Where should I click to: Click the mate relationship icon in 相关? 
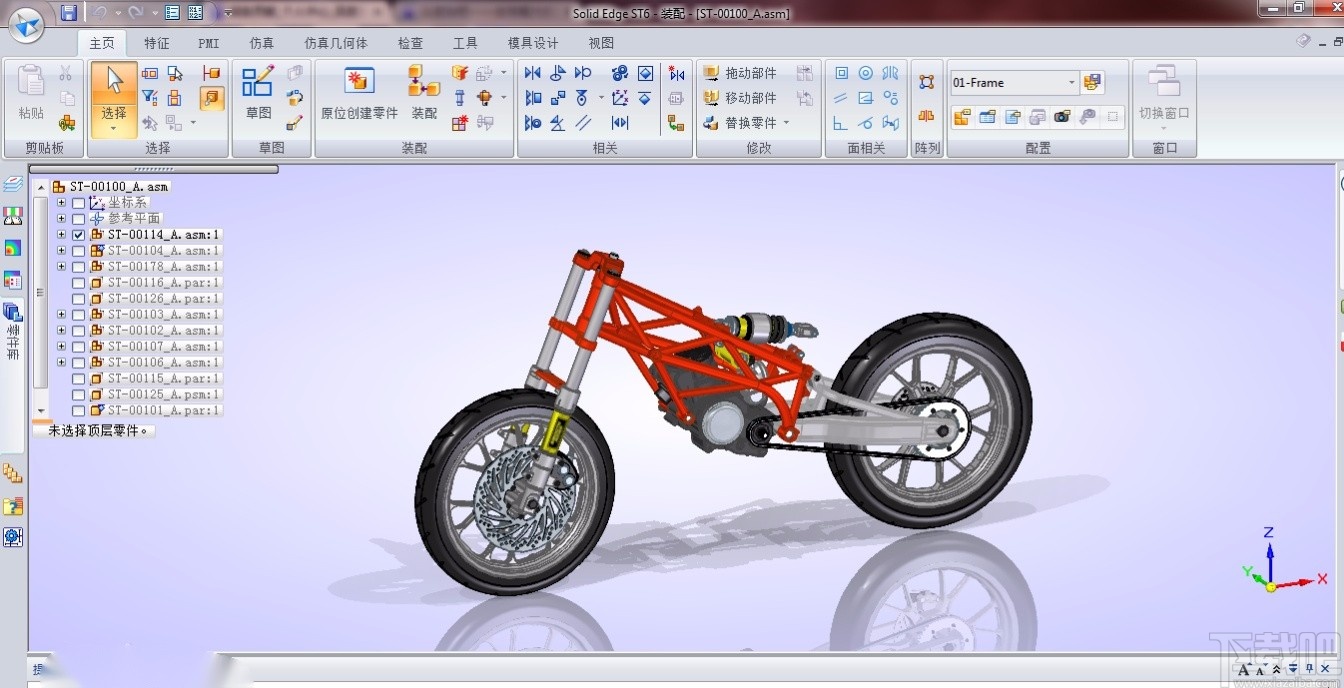pyautogui.click(x=532, y=73)
